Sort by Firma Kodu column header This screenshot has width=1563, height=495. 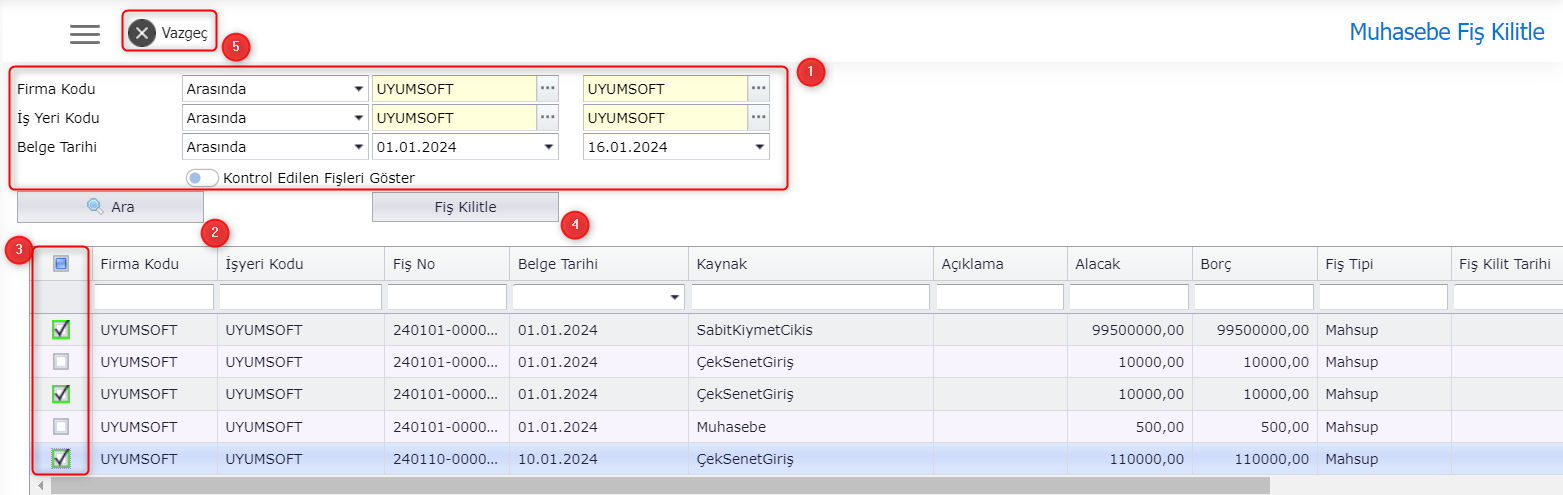pos(154,264)
